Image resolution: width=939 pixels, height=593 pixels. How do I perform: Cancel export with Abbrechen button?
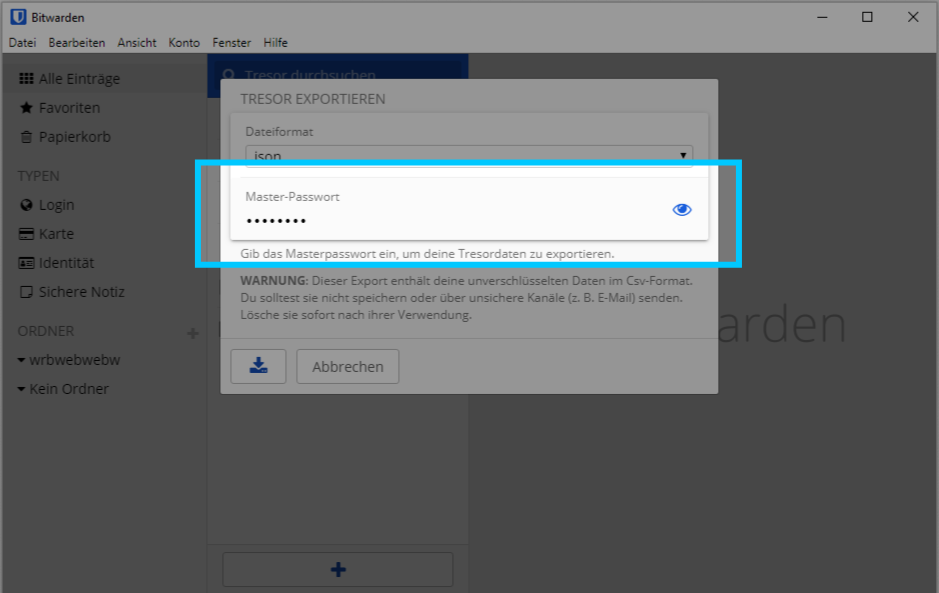tap(347, 366)
